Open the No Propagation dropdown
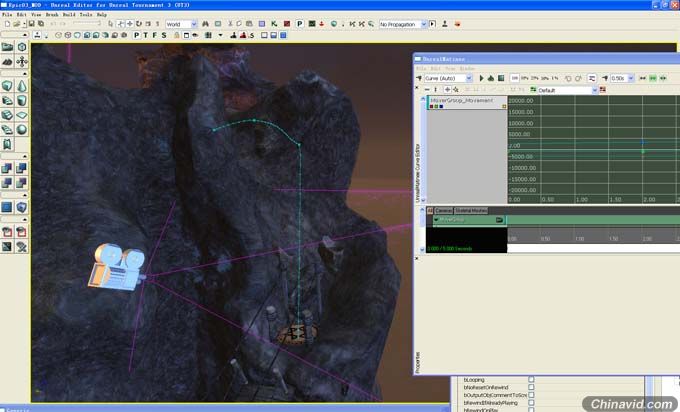Screen dimensions: 680x412 click(x=424, y=24)
